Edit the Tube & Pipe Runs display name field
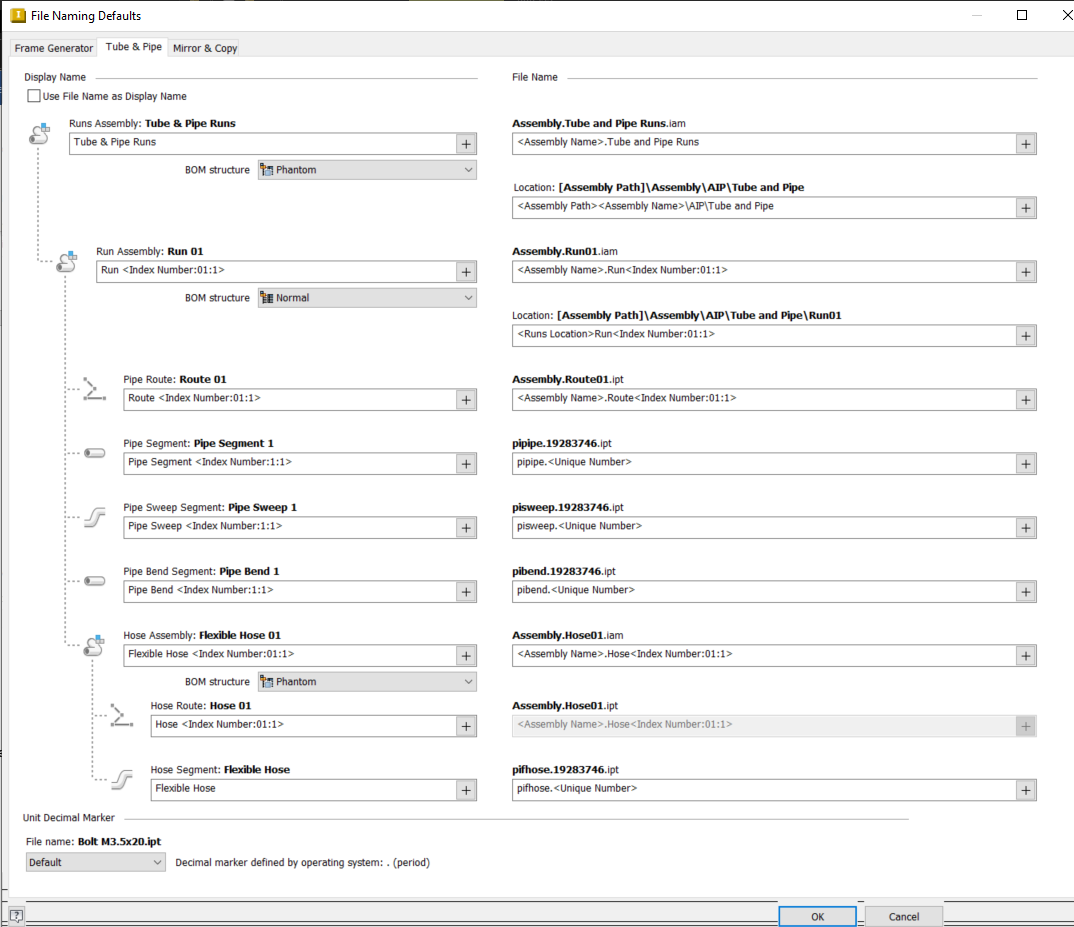Viewport: 1074px width, 927px height. click(262, 144)
